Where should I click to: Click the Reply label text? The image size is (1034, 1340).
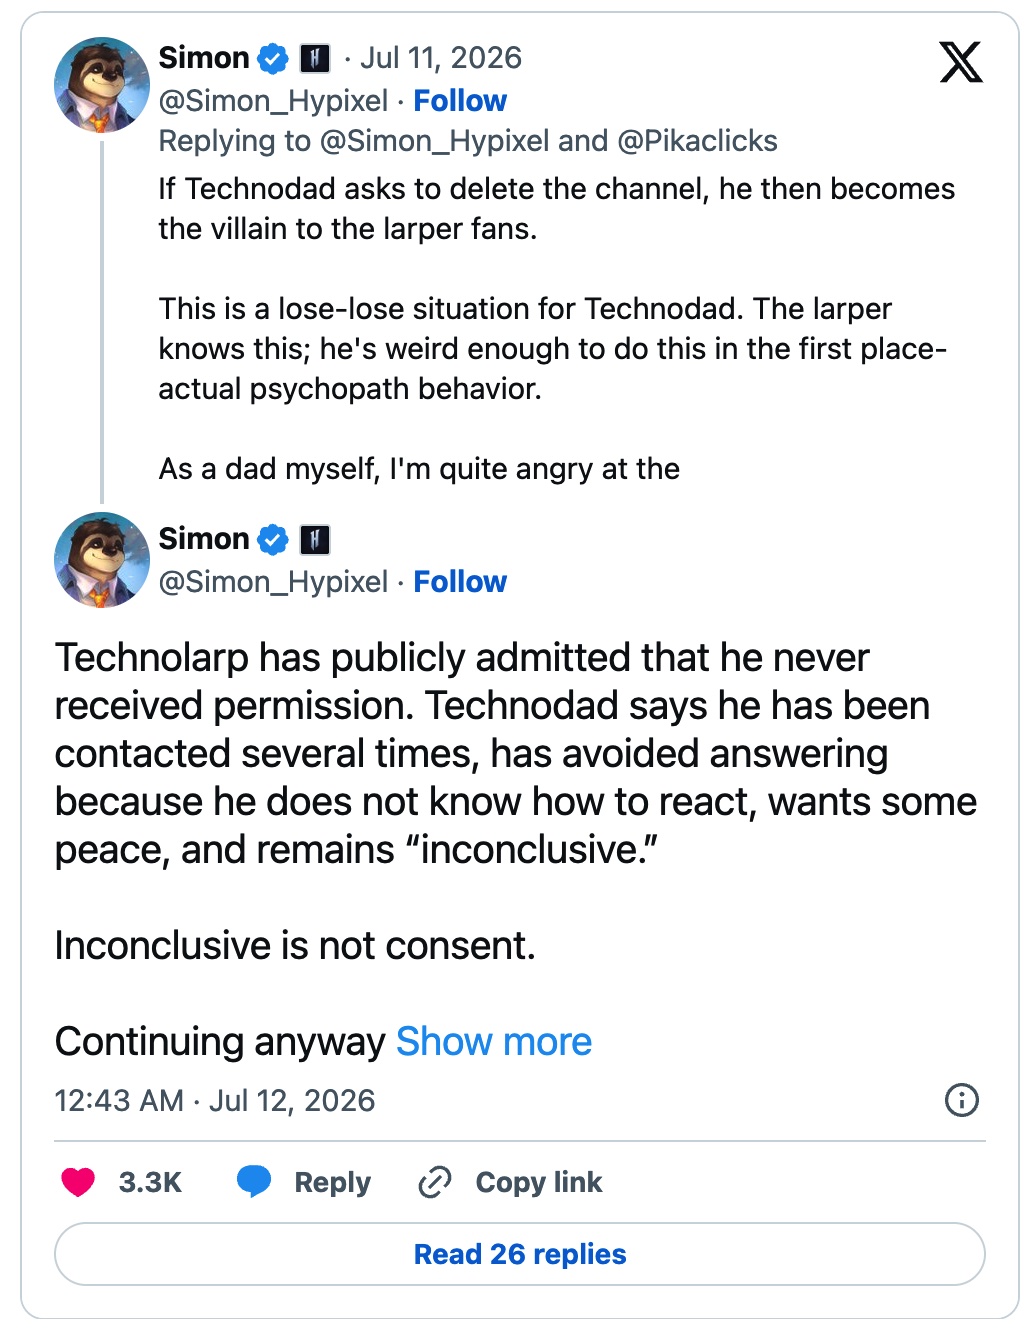point(332,1182)
